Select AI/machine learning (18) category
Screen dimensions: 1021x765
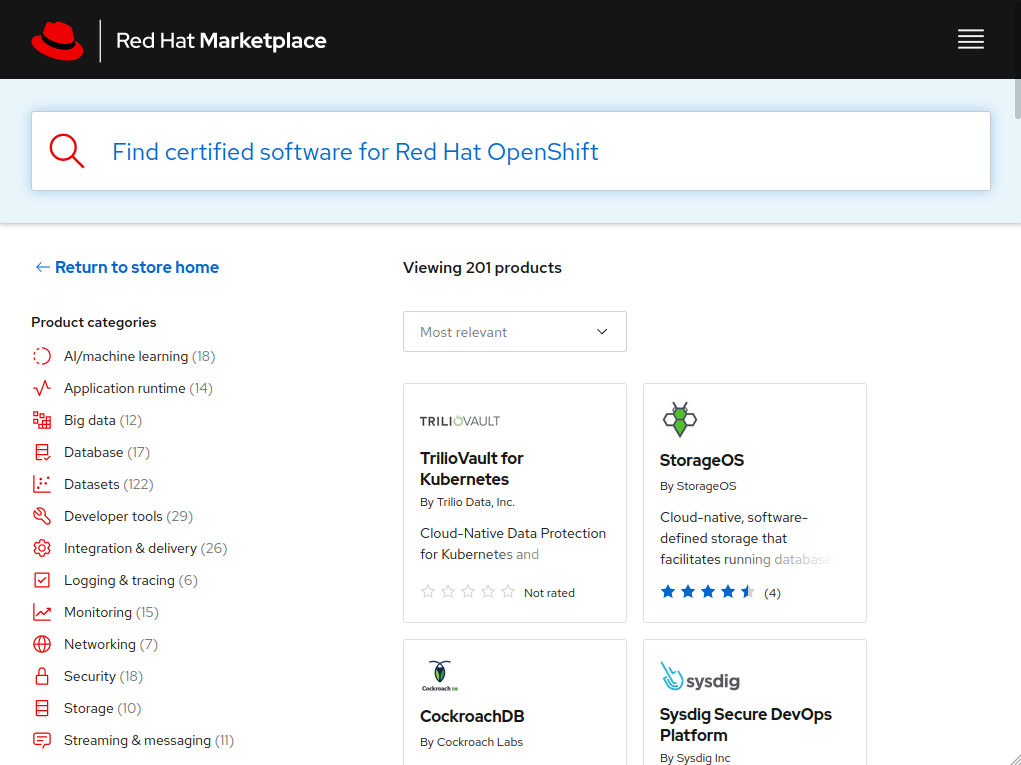pos(139,356)
